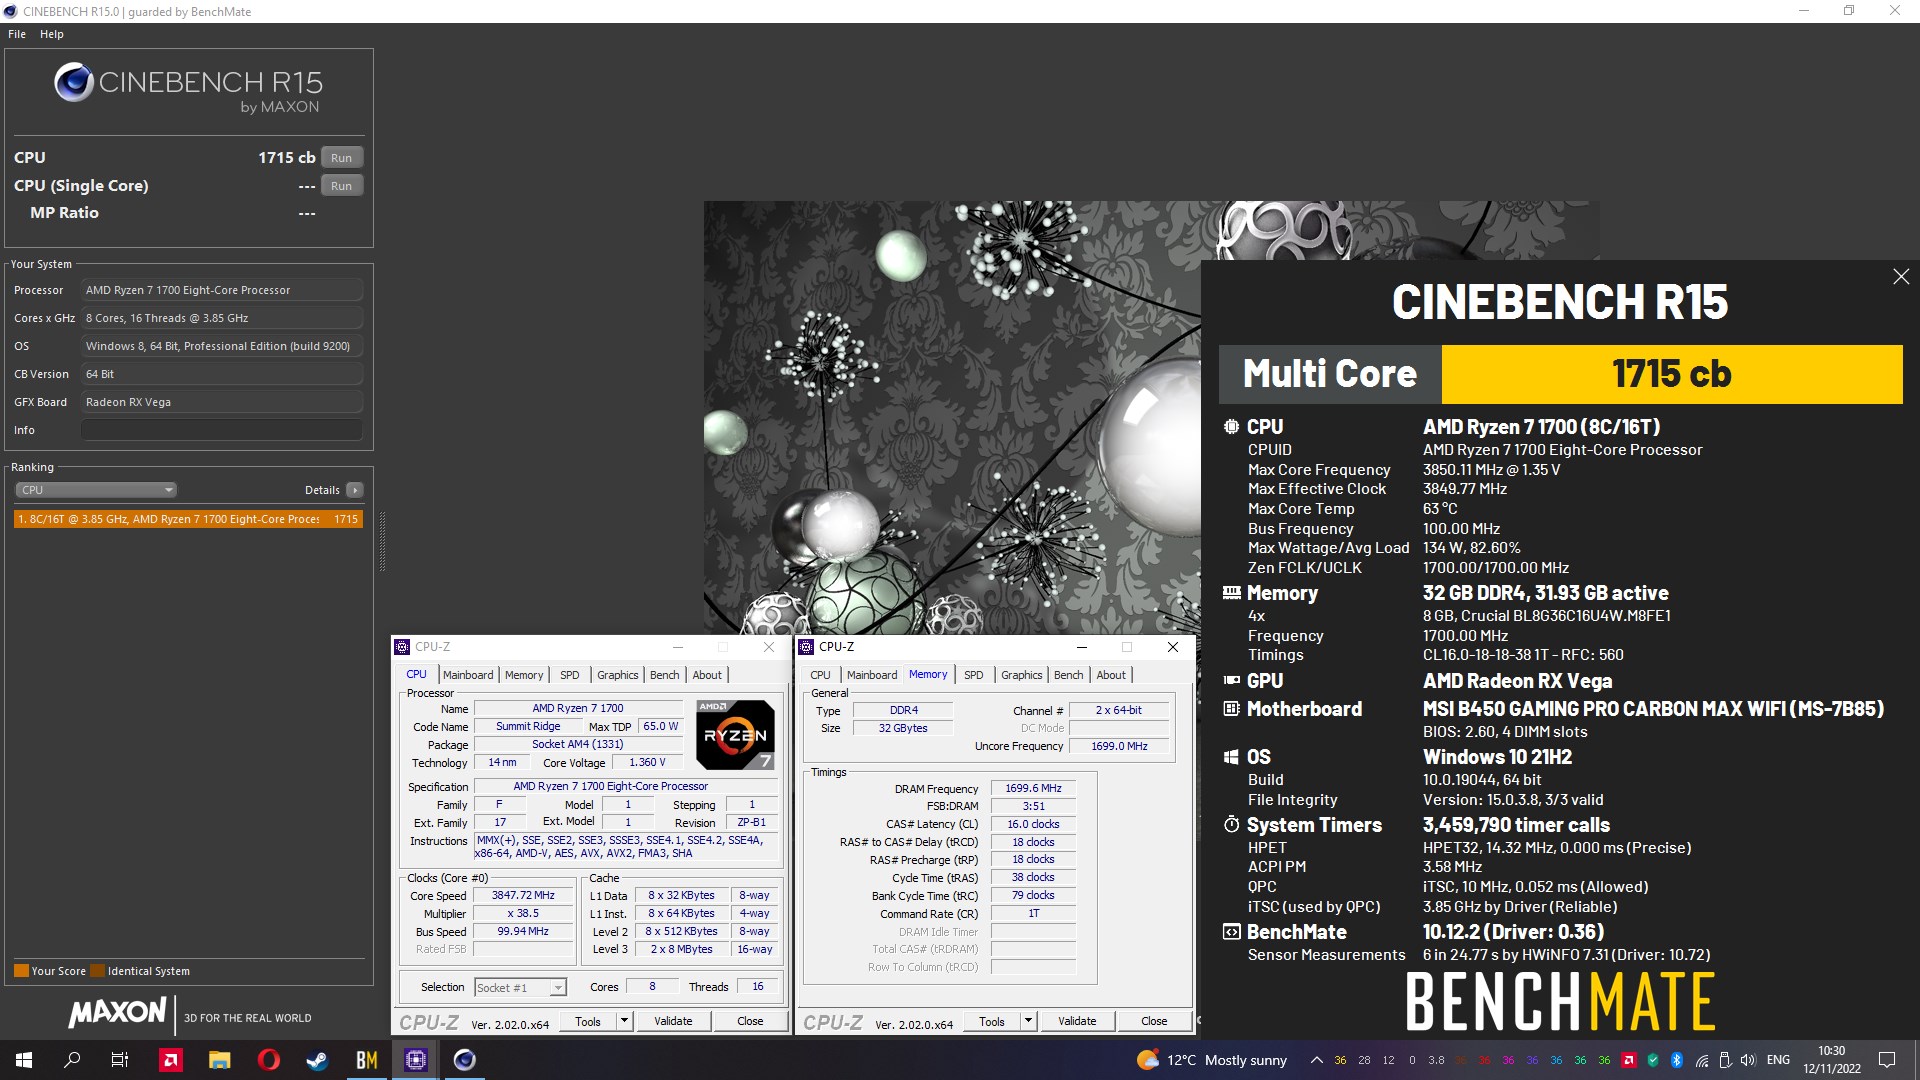Click the AMD icon in the system tray
Screen dimensions: 1920x1080
coord(1629,1060)
